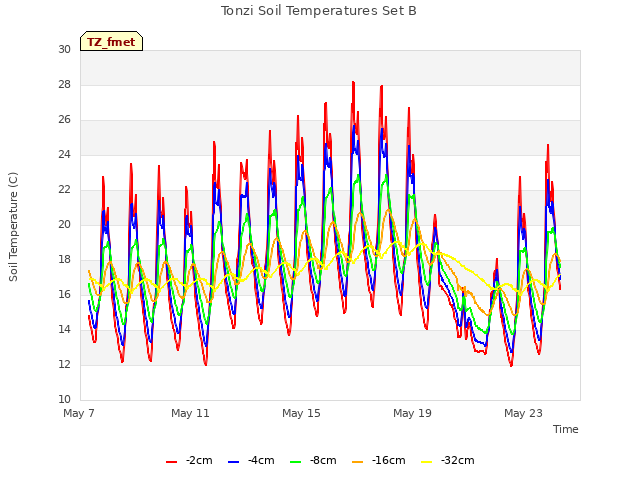
Task: Click the chart title Tonzi Soil Temperatures Set B
Action: coord(318,11)
